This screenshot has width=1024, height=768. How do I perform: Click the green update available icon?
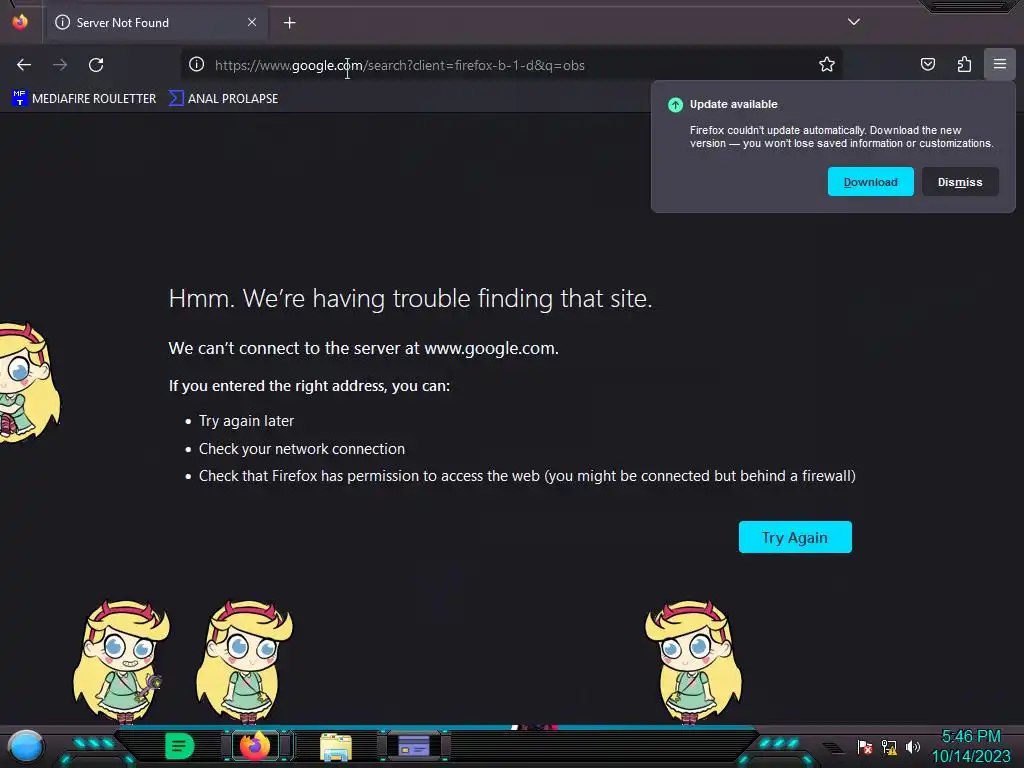[x=675, y=104]
